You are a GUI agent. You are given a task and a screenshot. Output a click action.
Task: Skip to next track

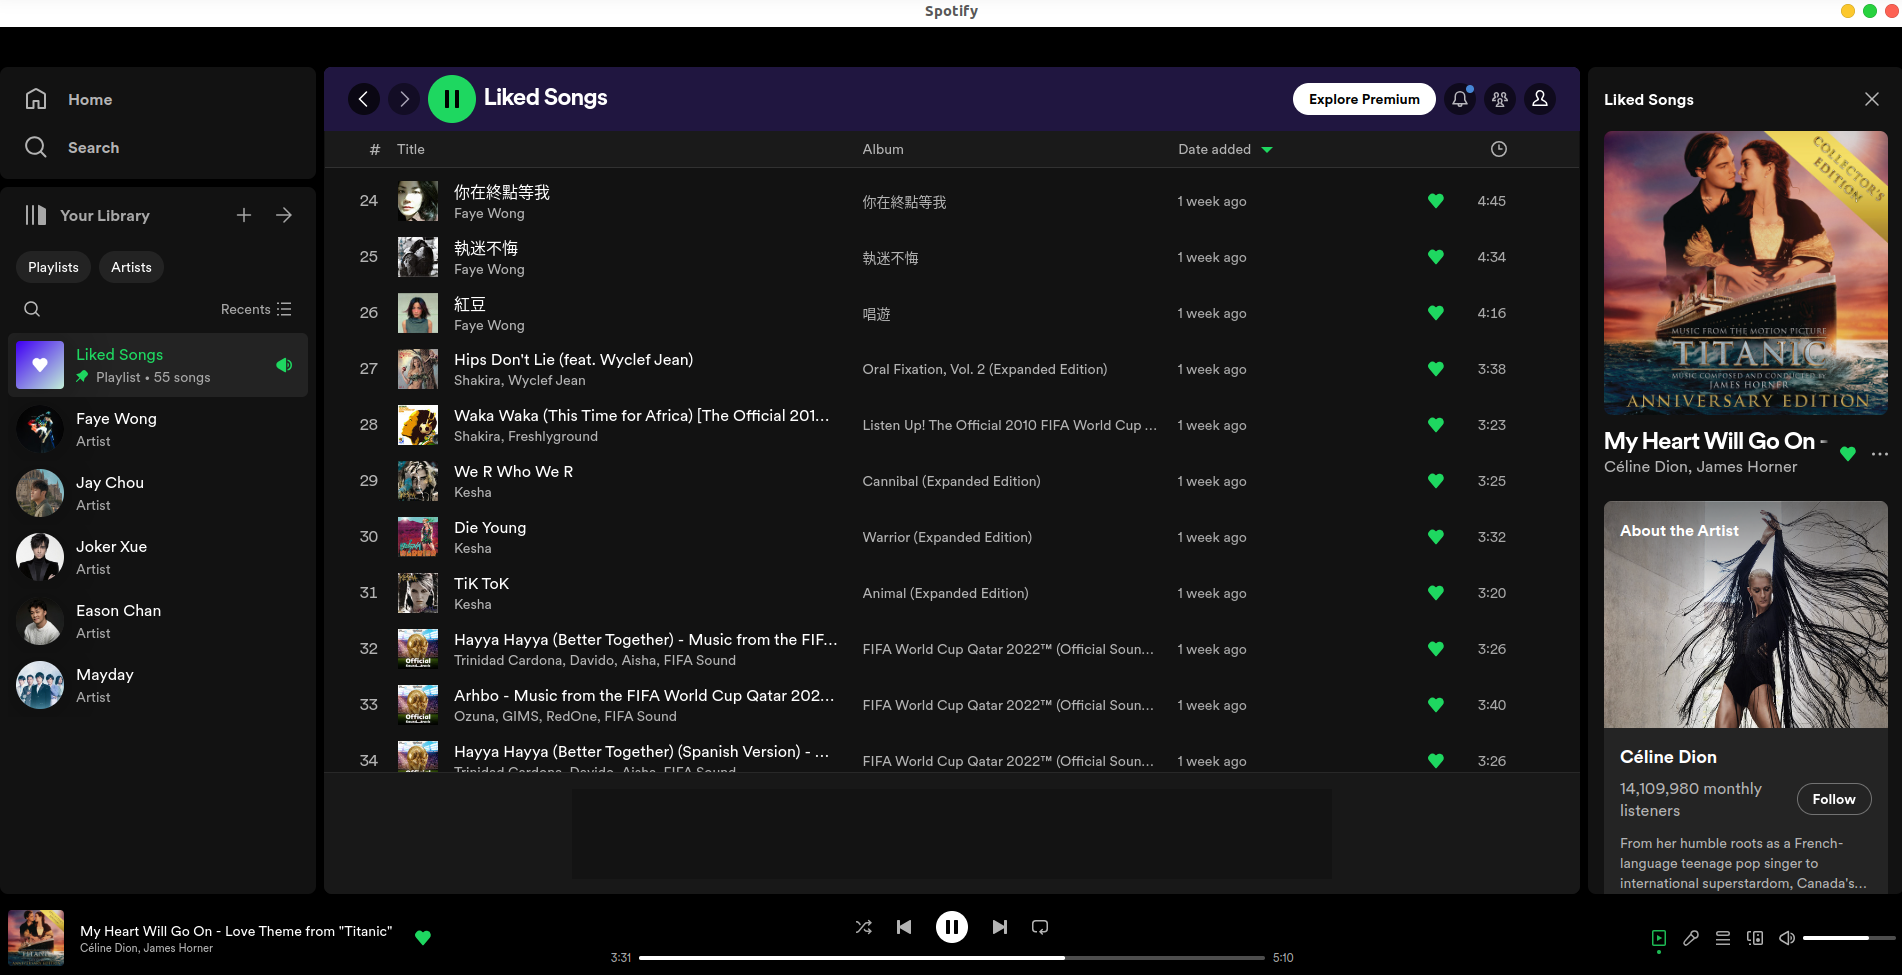pos(1000,927)
